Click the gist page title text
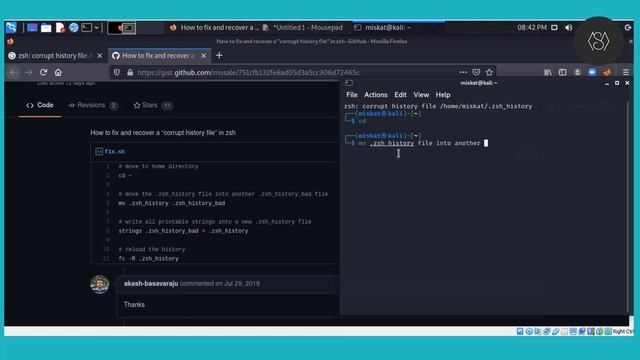This screenshot has height=360, width=640. point(163,133)
